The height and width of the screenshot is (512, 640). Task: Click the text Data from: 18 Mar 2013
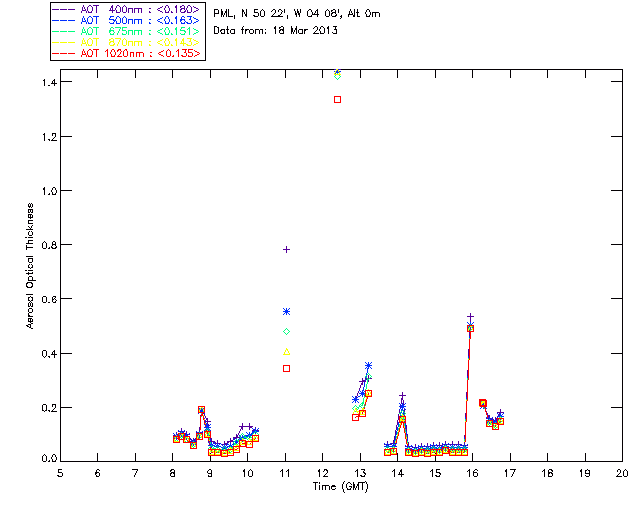click(x=276, y=30)
